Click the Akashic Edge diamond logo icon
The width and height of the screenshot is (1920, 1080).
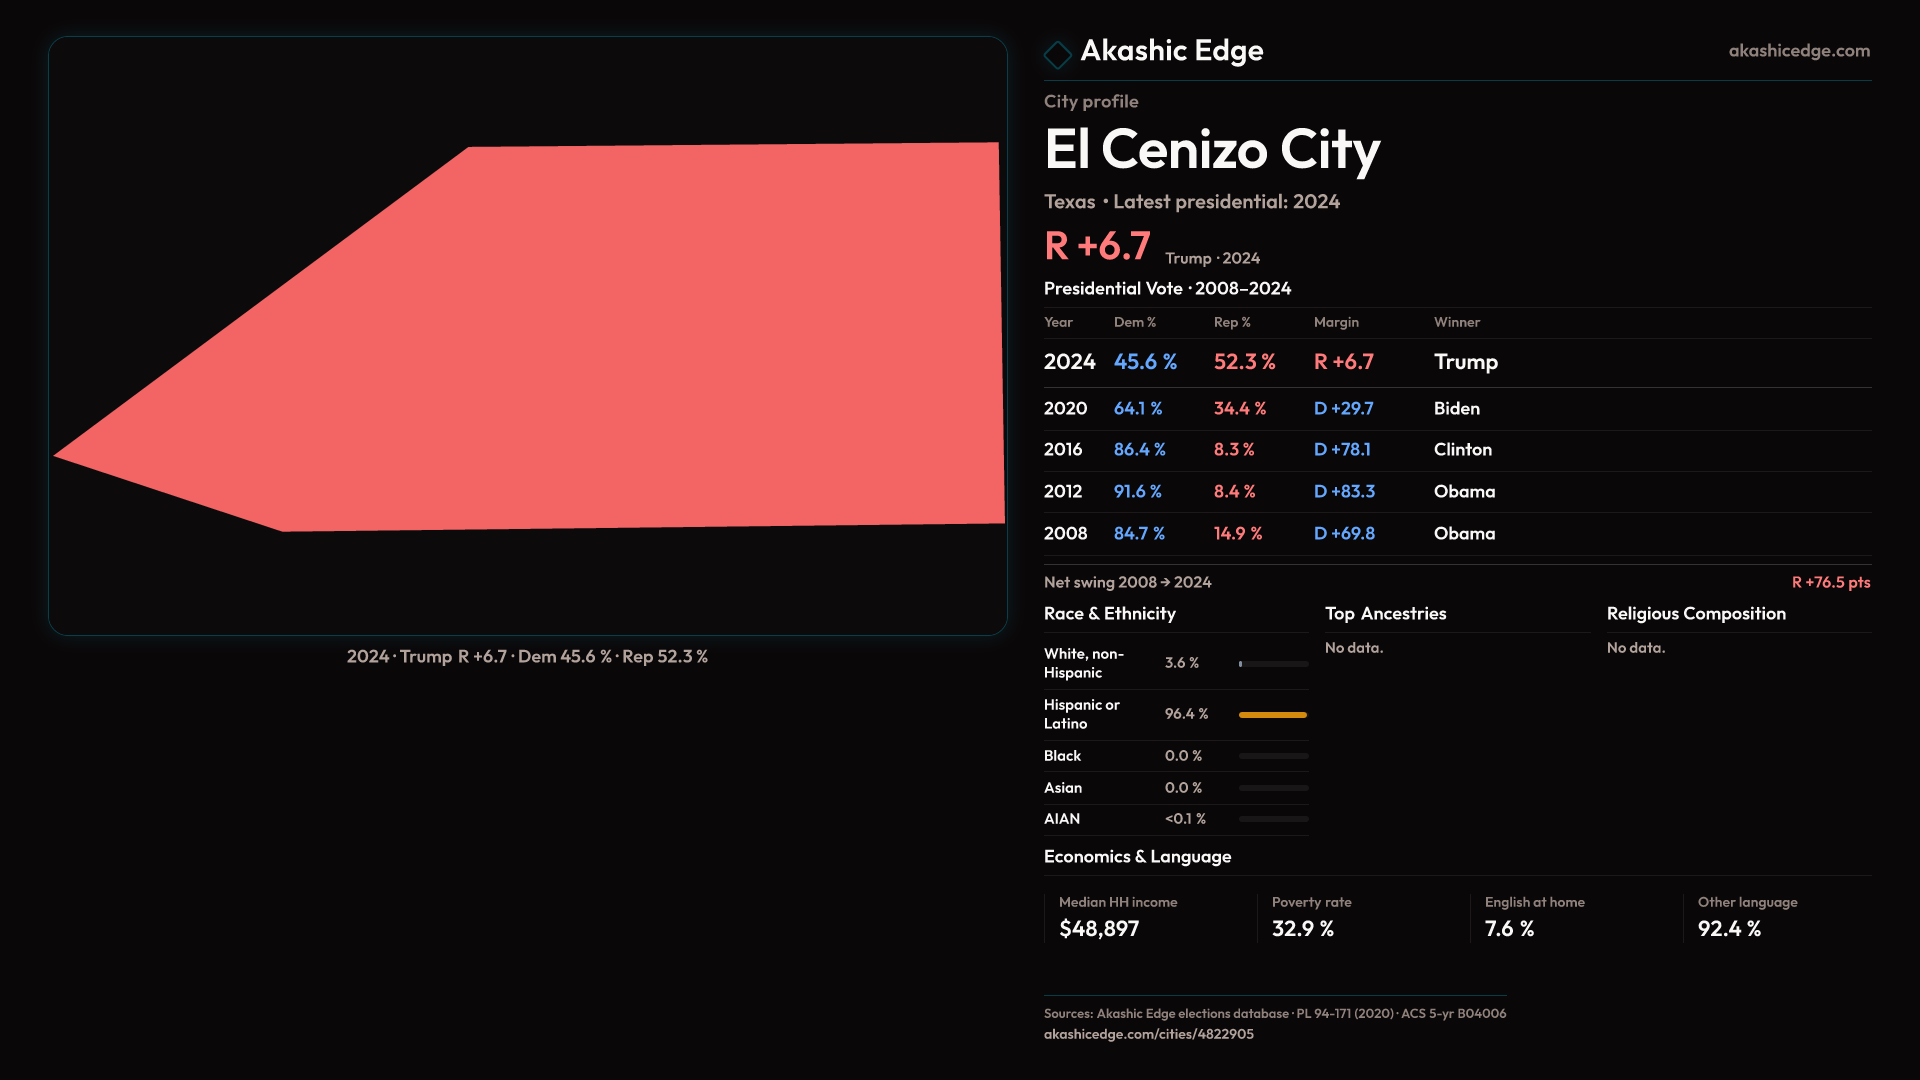[1057, 54]
